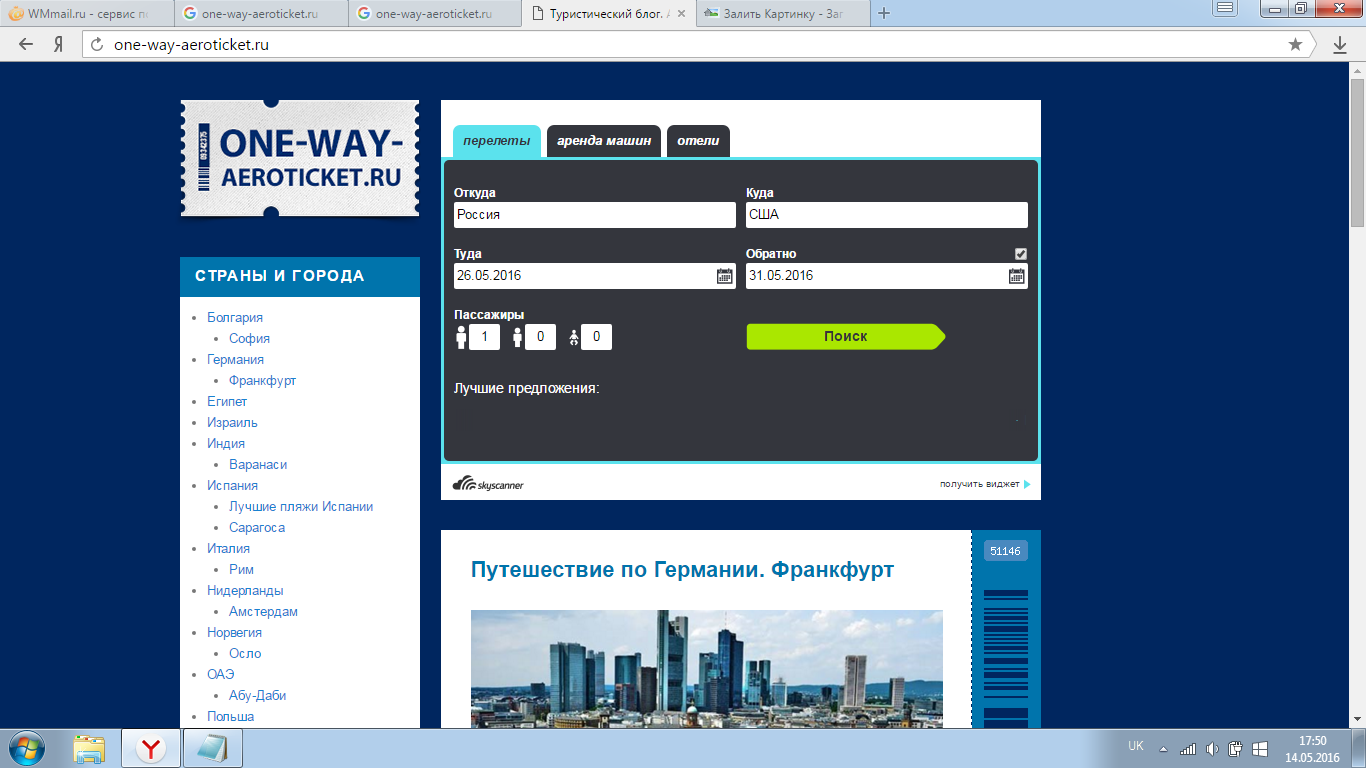Open the Германия link in sidebar

(x=236, y=359)
